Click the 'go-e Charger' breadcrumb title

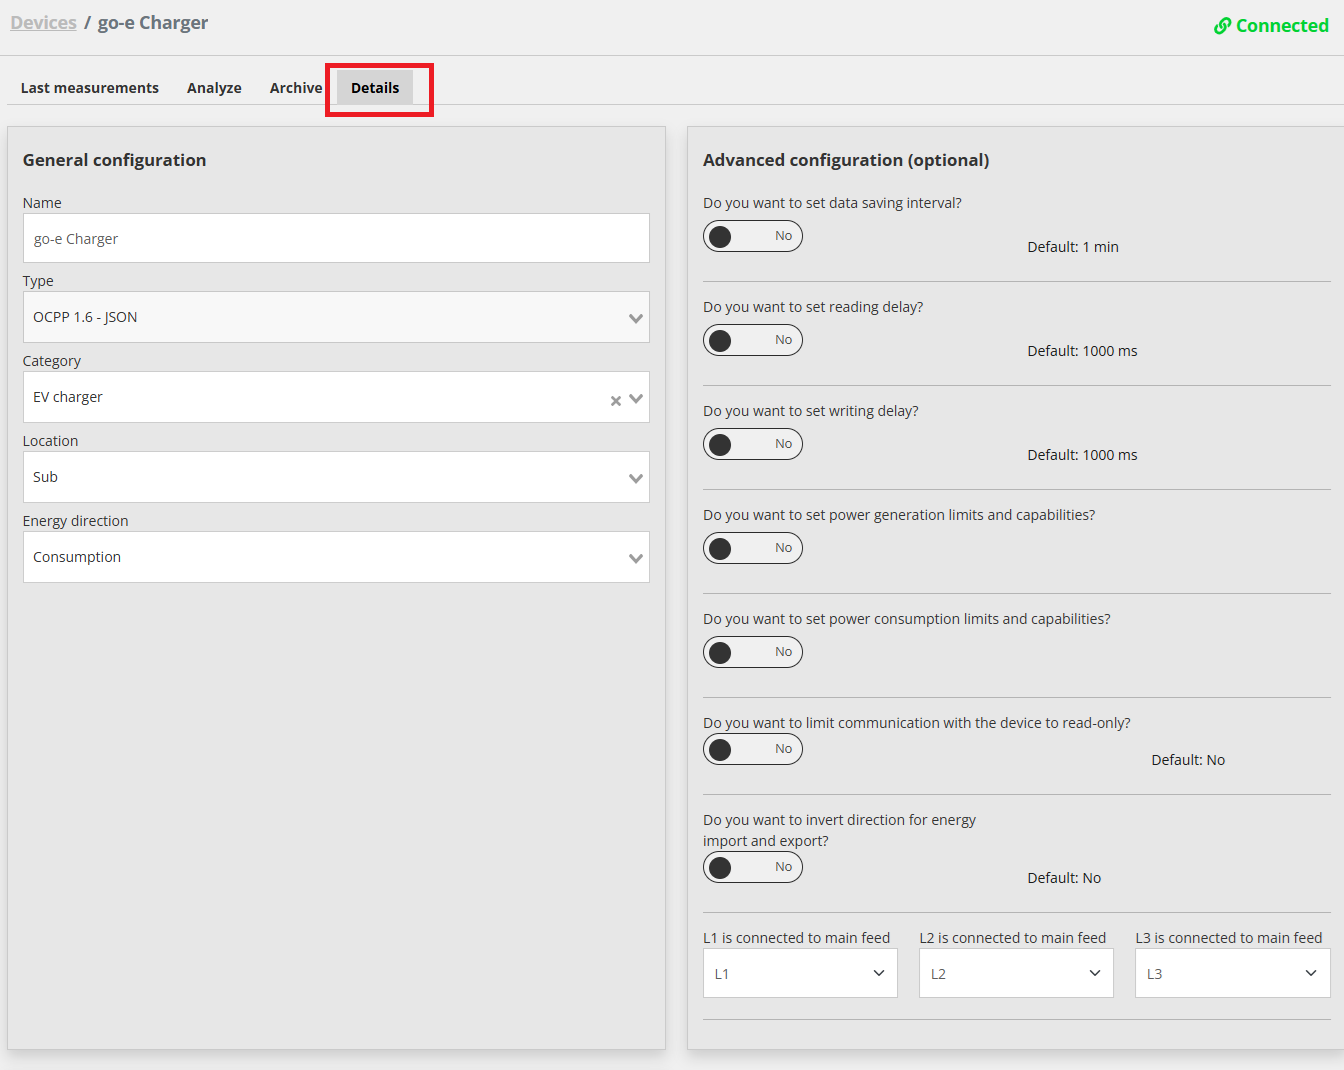point(153,23)
